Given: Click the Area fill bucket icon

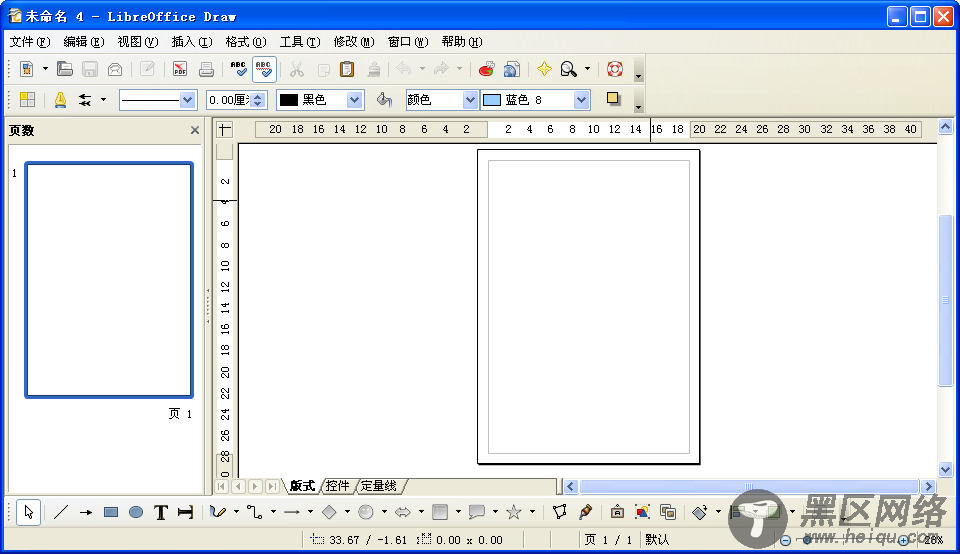Looking at the screenshot, I should (384, 99).
